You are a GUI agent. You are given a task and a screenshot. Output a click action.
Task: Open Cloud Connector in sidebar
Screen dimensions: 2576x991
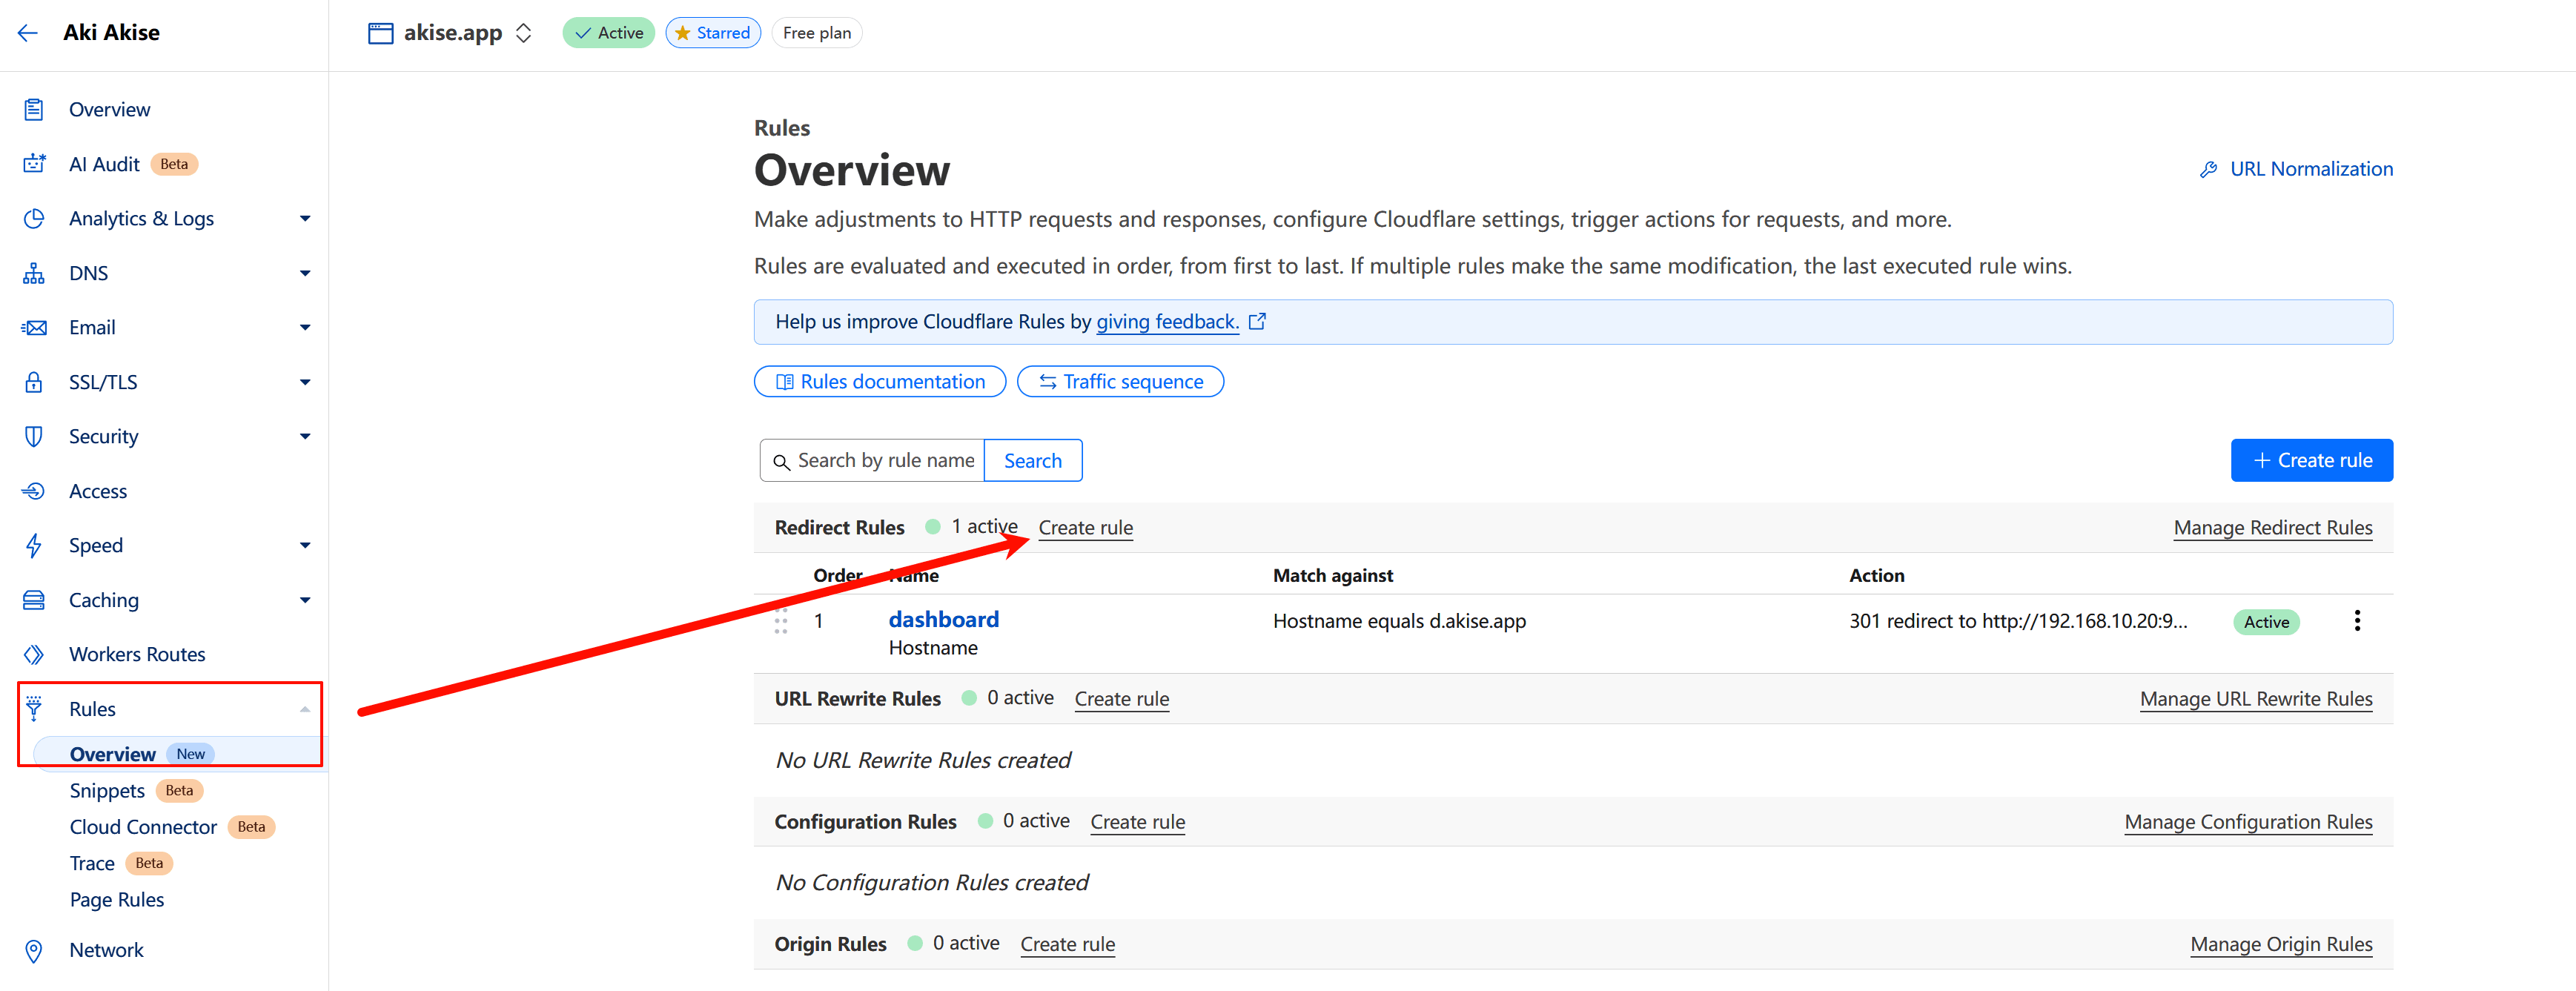[x=143, y=827]
